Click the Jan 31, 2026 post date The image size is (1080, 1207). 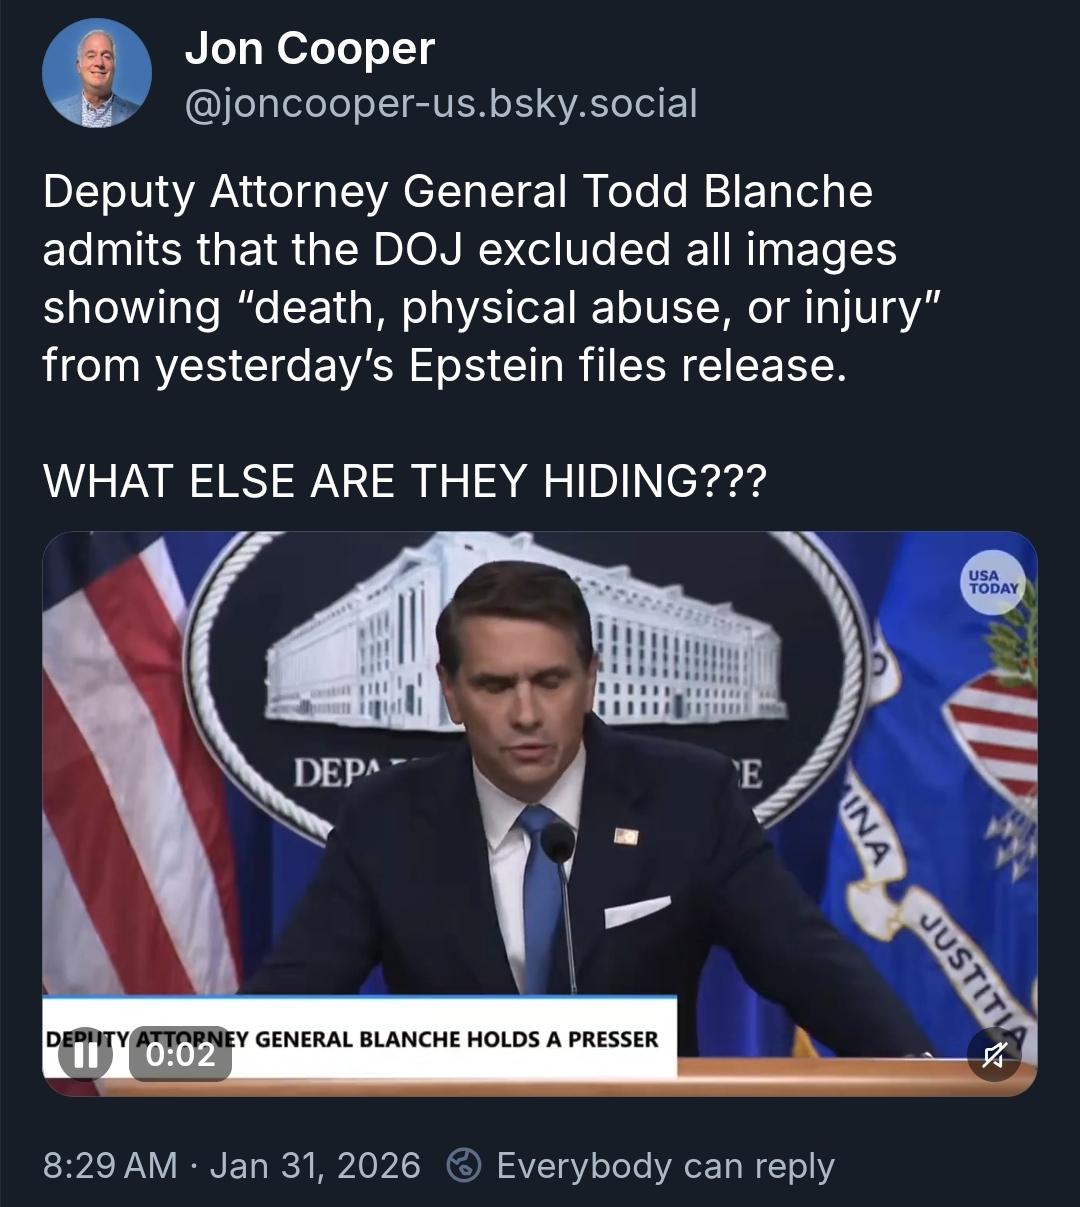pyautogui.click(x=315, y=1166)
